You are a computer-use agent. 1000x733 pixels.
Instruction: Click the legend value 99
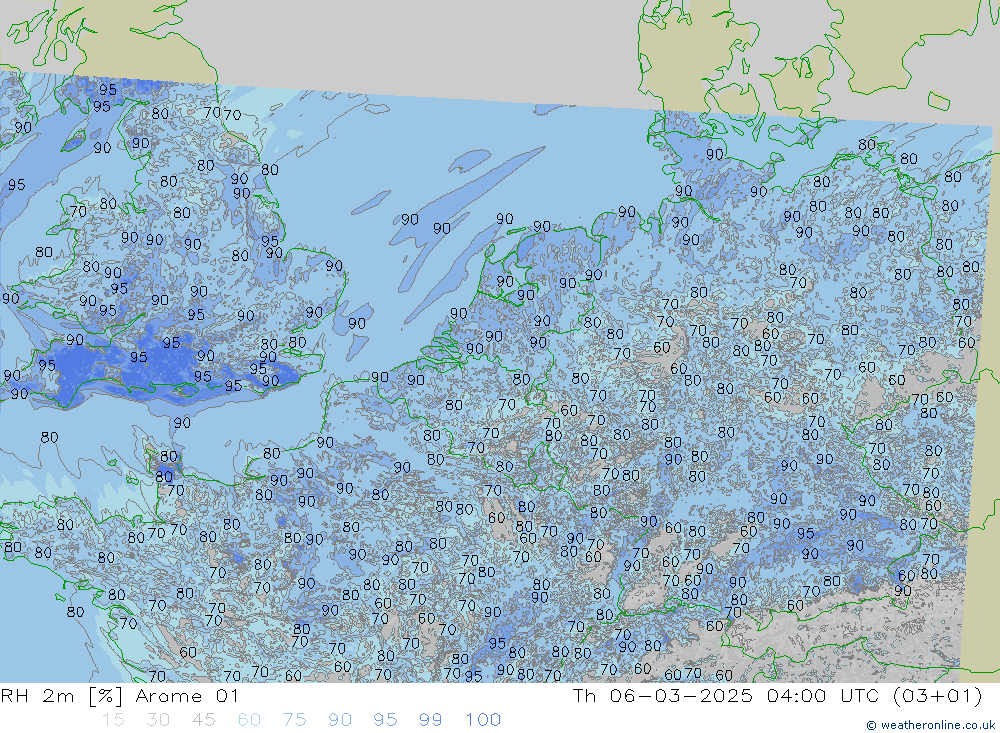tap(430, 720)
